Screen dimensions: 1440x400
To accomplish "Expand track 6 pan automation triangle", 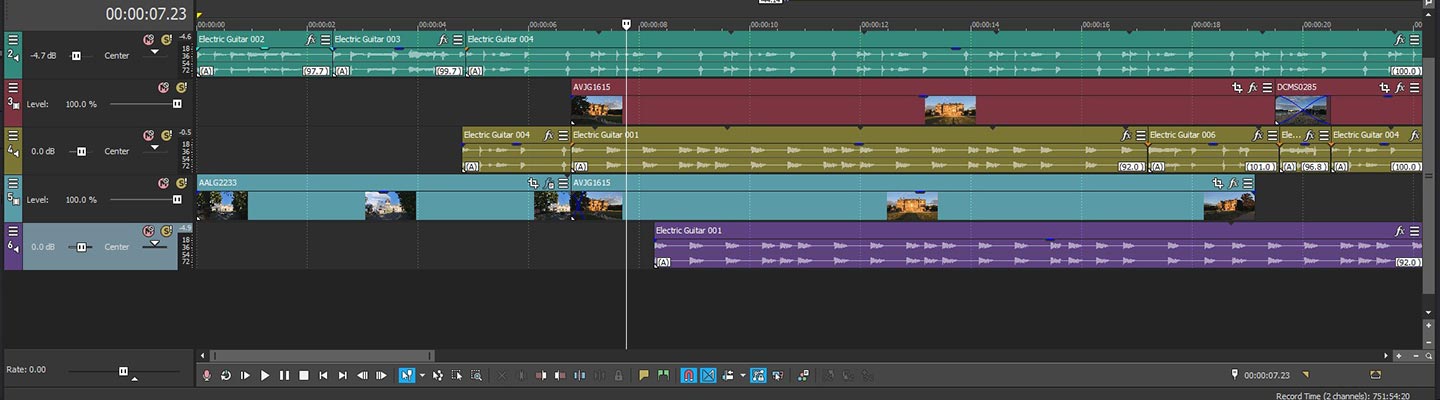I will pyautogui.click(x=154, y=243).
